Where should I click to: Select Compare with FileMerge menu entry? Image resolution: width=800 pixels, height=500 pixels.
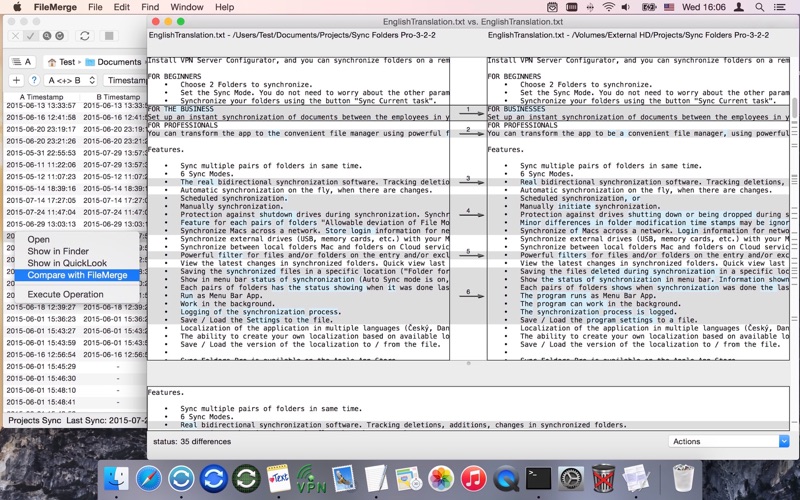(x=77, y=275)
